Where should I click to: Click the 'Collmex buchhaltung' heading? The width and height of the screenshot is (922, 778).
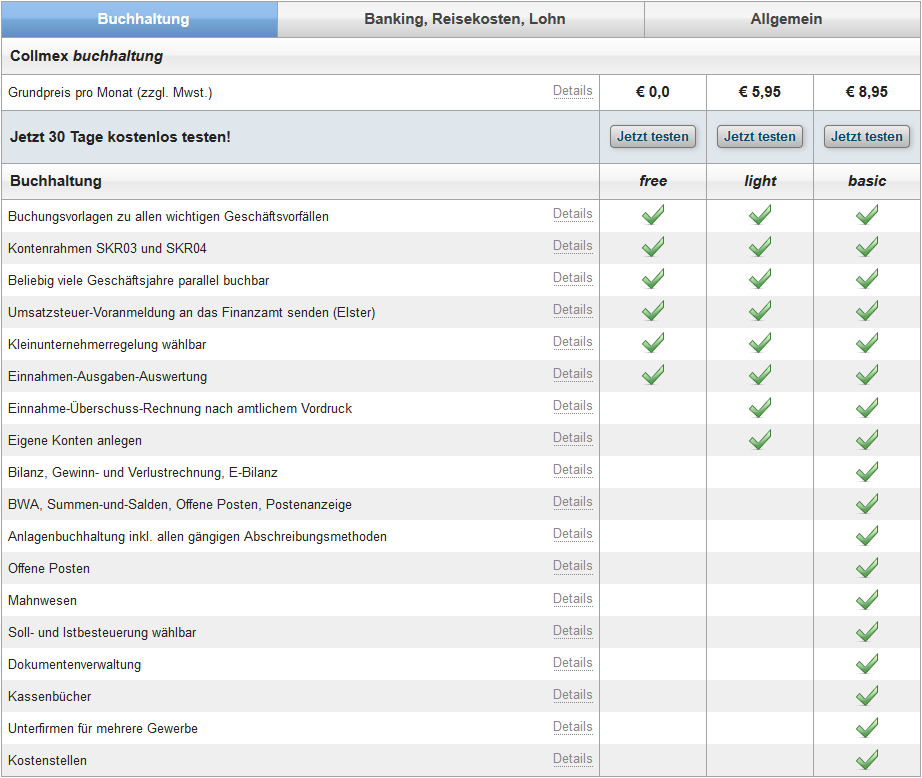(x=86, y=56)
